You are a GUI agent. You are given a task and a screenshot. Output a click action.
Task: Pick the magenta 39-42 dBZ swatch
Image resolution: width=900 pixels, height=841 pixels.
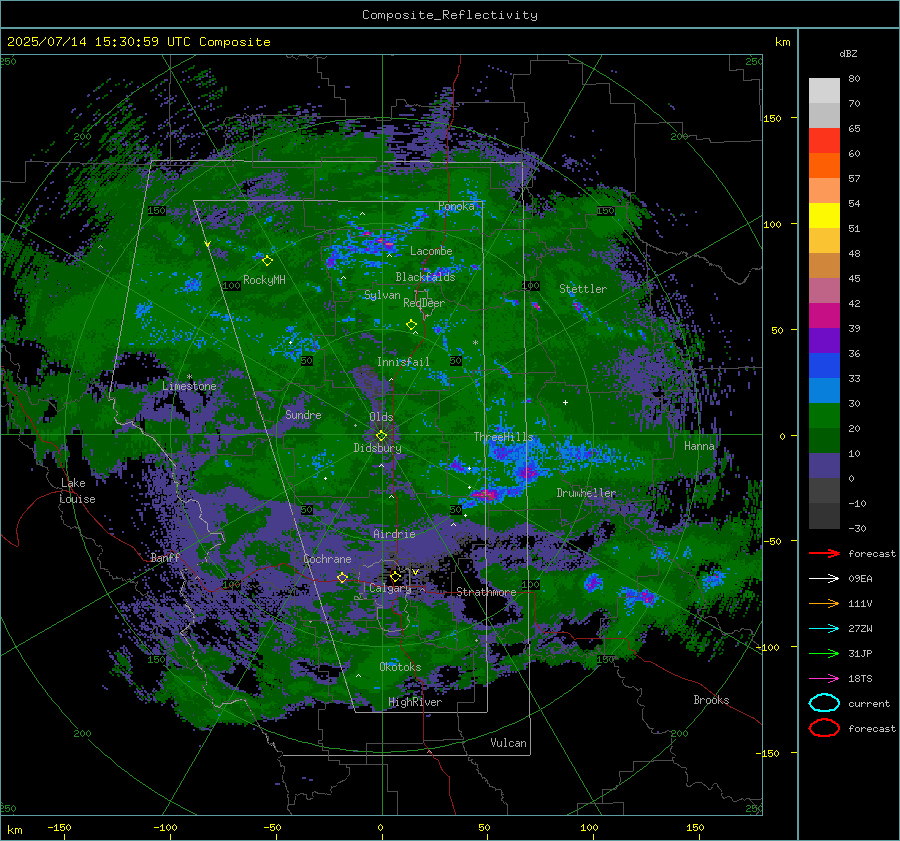pyautogui.click(x=824, y=315)
